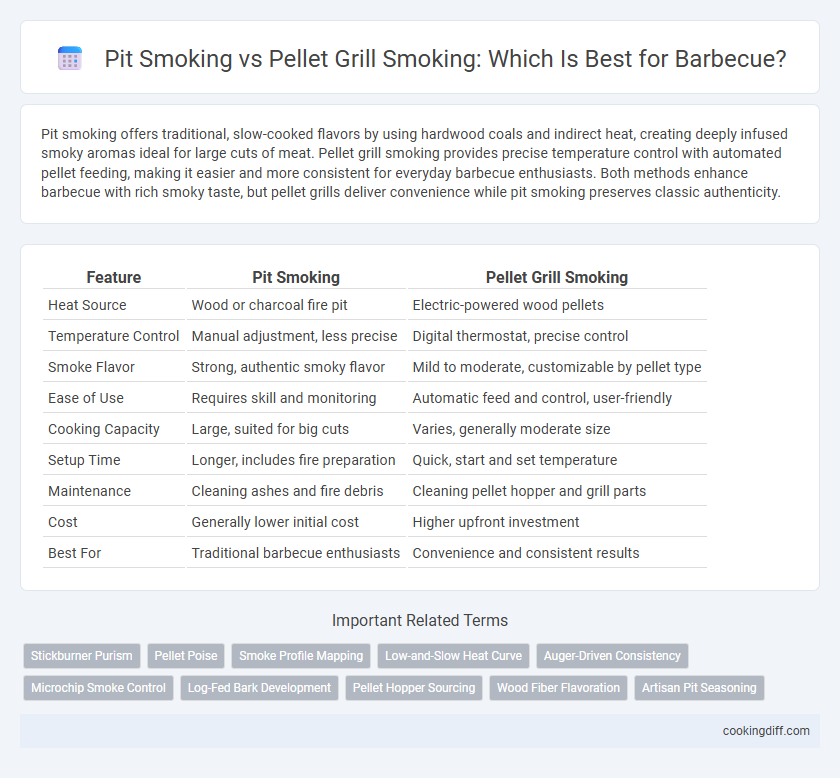Select 'Cleaning ashes and fire debris' cell
This screenshot has width=840, height=778.
pyautogui.click(x=296, y=491)
